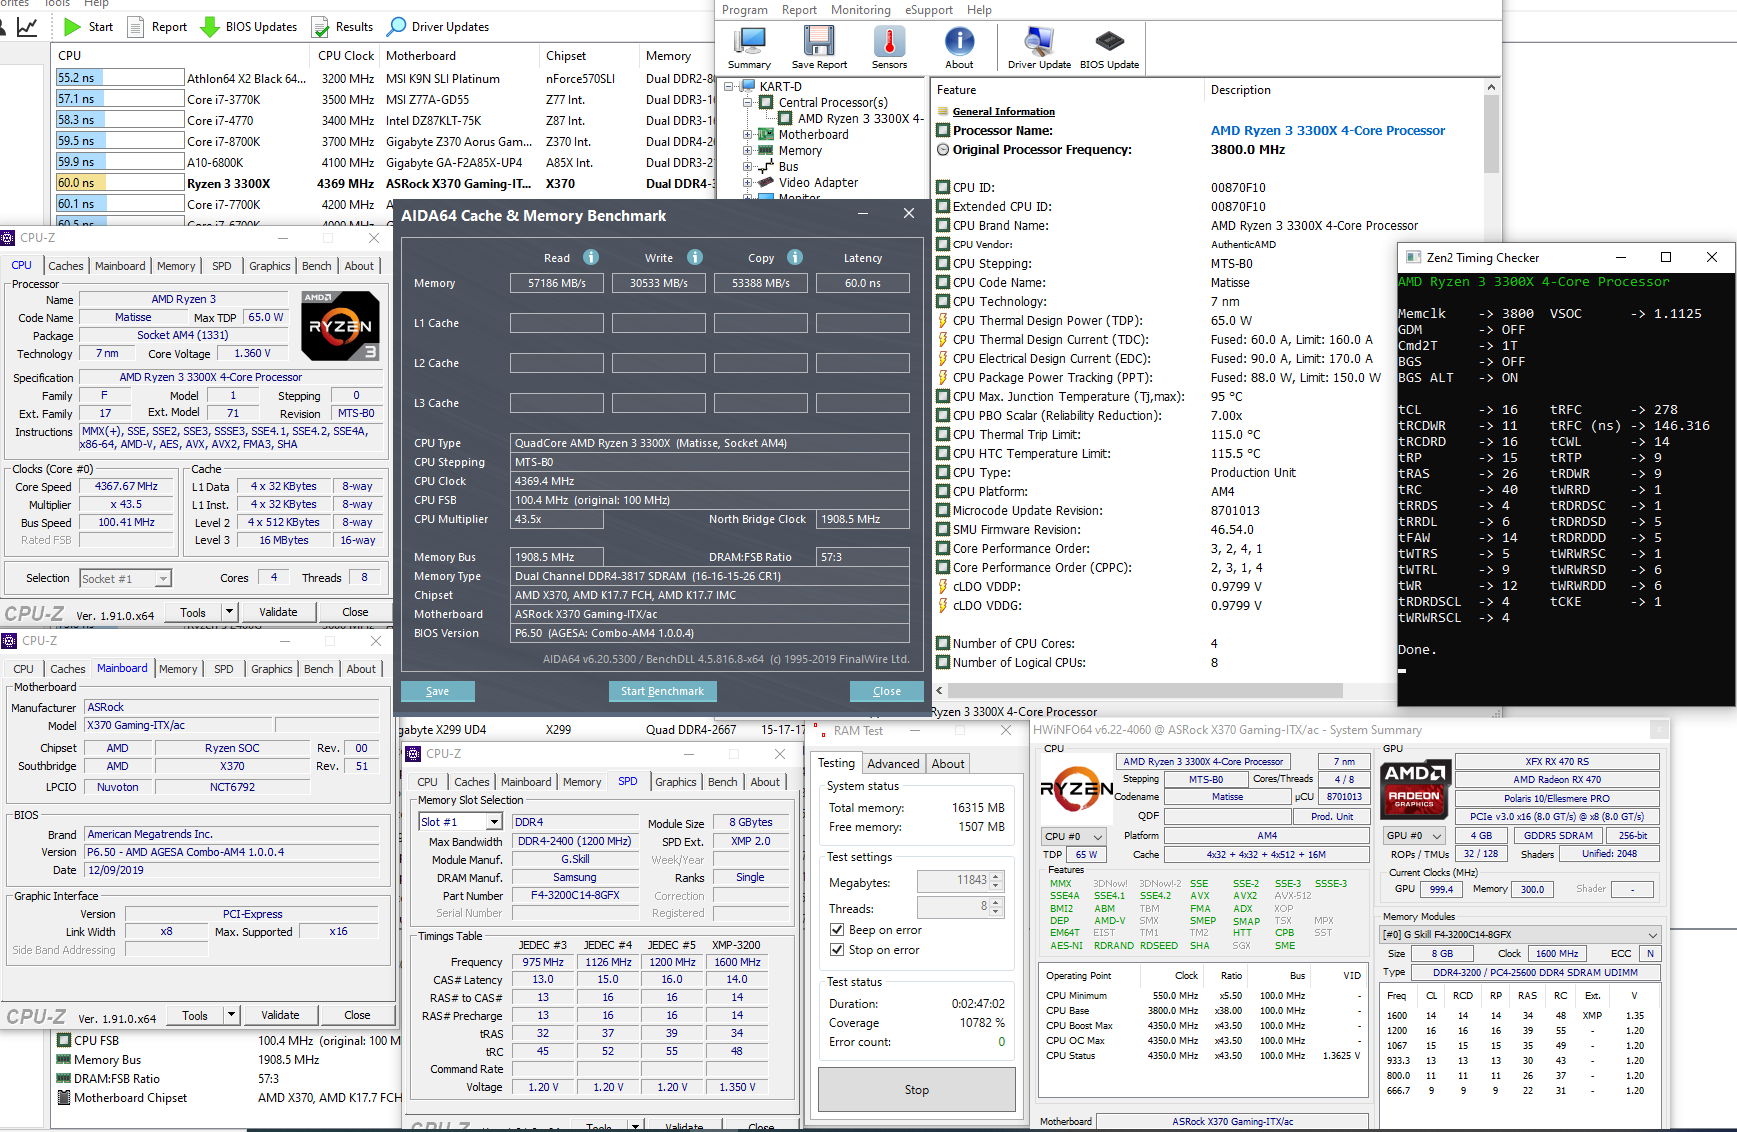Click the Driver Update icon in HWiNFO toolbar

(1039, 47)
